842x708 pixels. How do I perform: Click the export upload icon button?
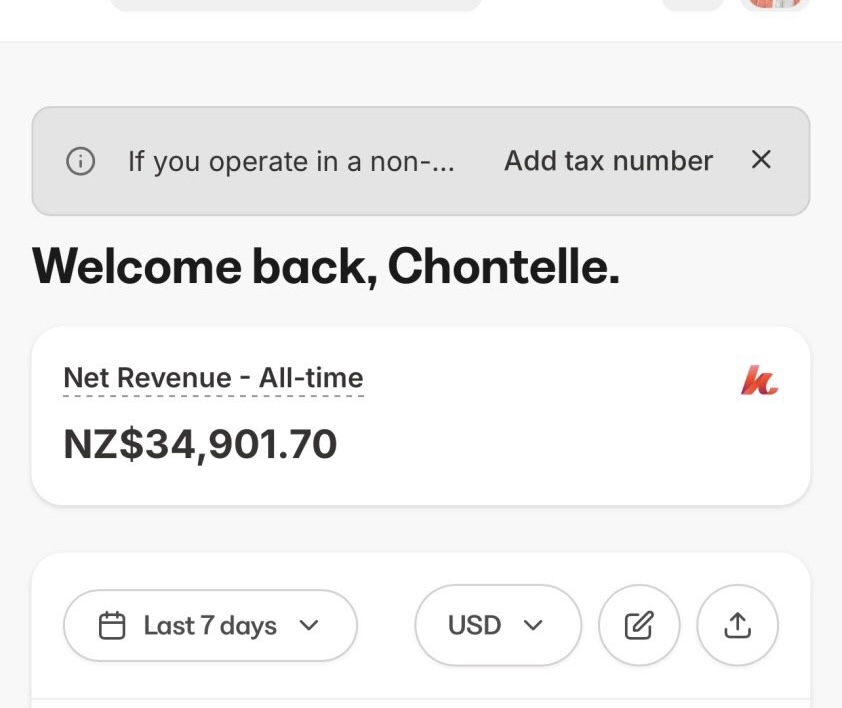737,626
